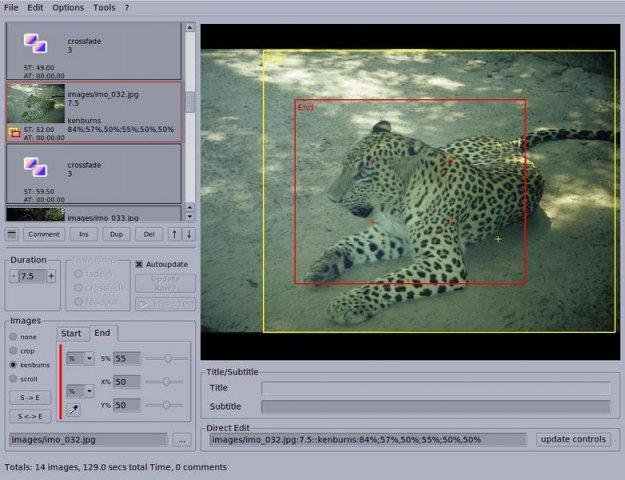
Task: Click the eyedropper picker icon
Action: (74, 409)
